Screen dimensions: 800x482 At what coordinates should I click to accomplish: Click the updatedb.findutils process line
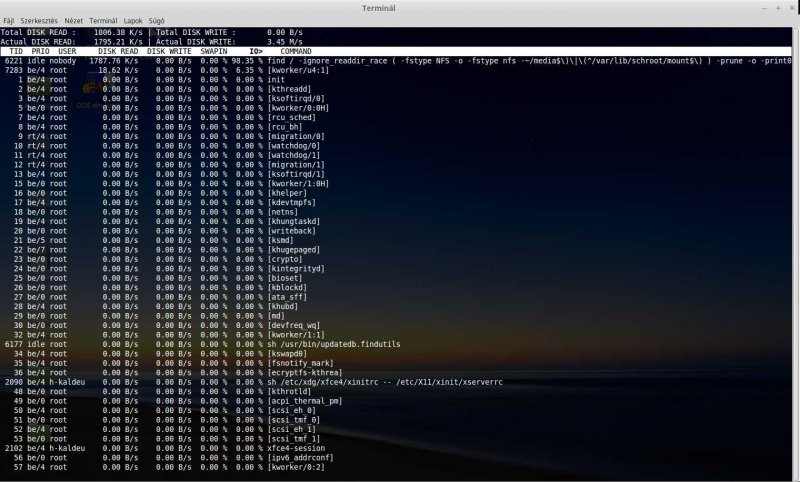click(x=329, y=343)
